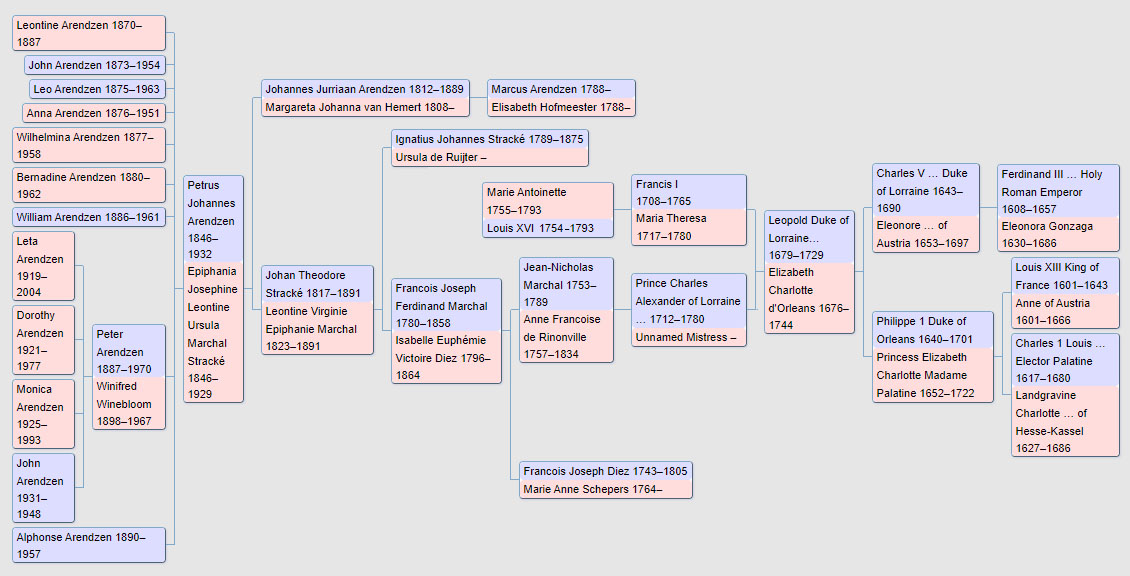The width and height of the screenshot is (1130, 576).
Task: Select Maria Theresa 1717–1780
Action: 689,227
